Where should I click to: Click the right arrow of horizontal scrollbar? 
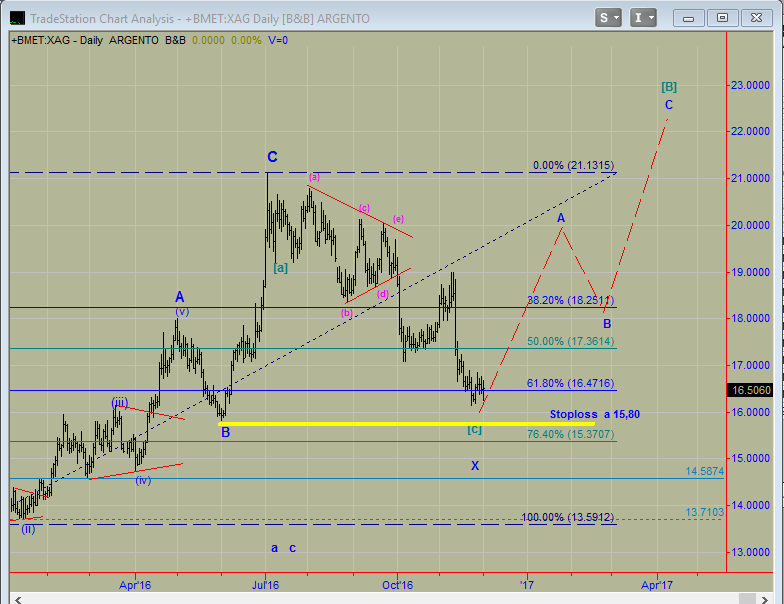pyautogui.click(x=764, y=599)
